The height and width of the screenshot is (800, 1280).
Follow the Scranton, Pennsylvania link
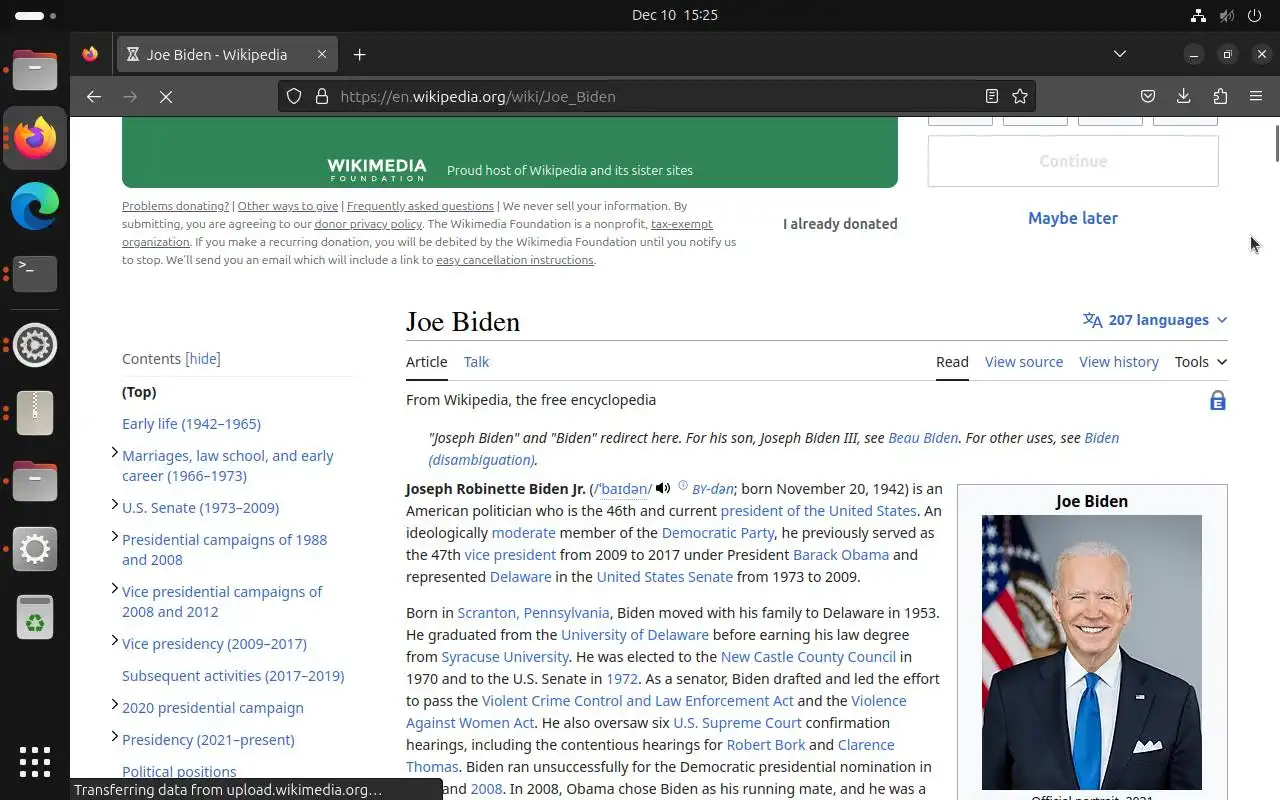[533, 613]
